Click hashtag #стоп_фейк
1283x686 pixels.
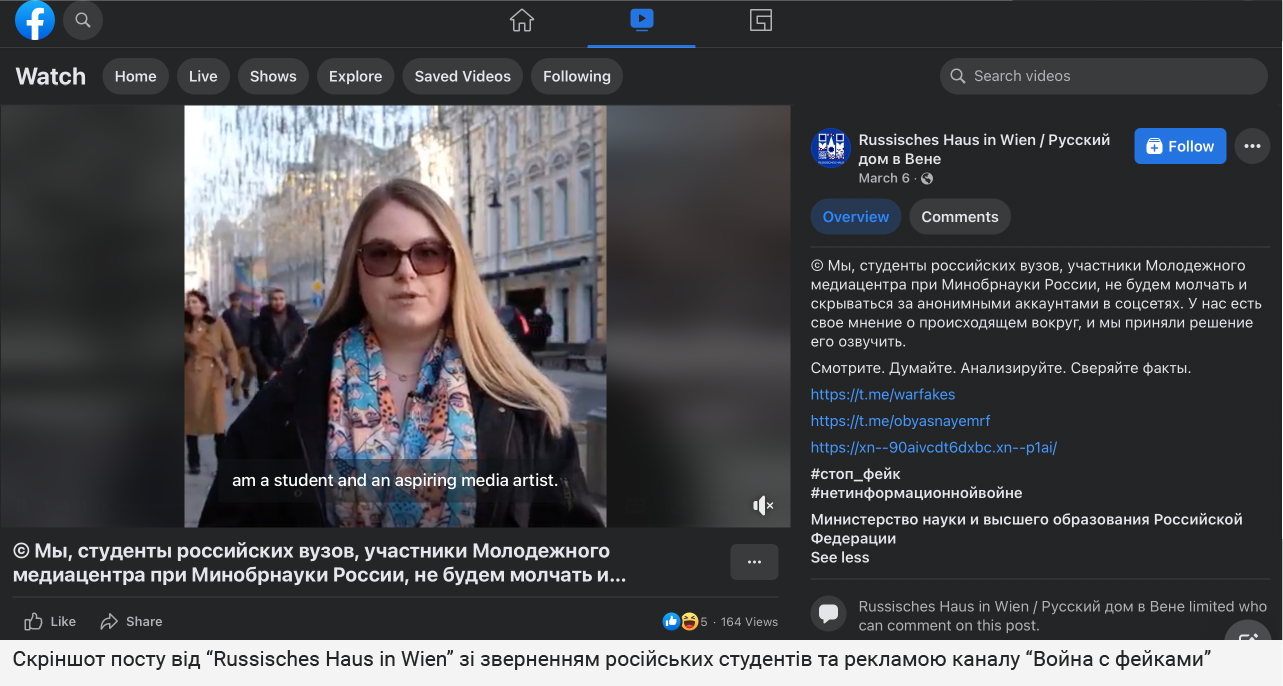(x=855, y=474)
